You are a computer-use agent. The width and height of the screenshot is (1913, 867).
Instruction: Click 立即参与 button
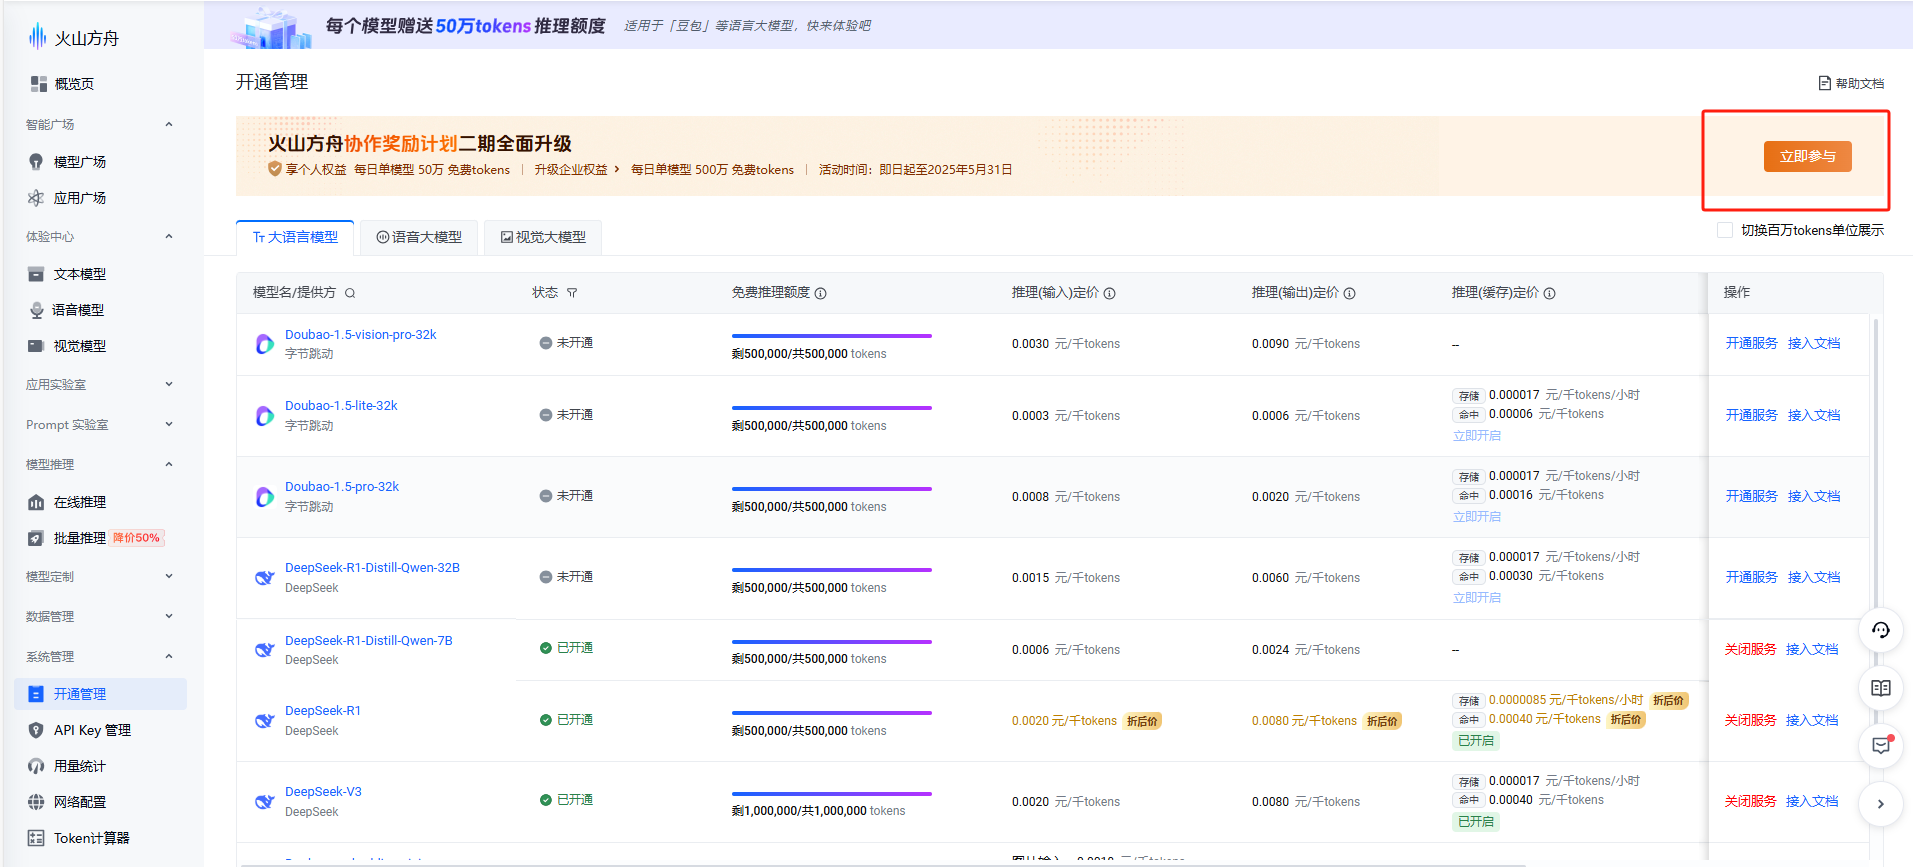coord(1807,156)
